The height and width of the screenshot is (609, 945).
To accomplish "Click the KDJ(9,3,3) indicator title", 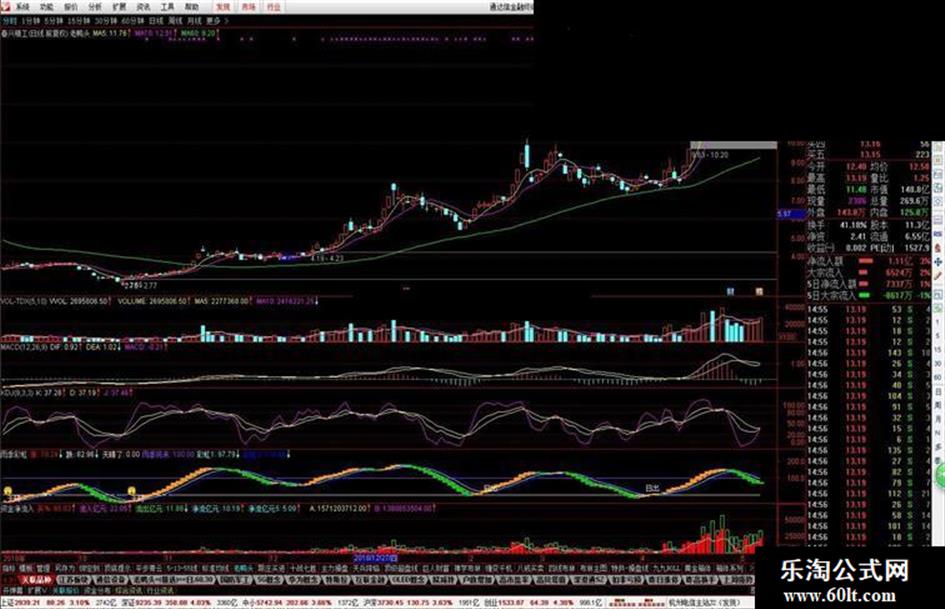I will tap(17, 393).
